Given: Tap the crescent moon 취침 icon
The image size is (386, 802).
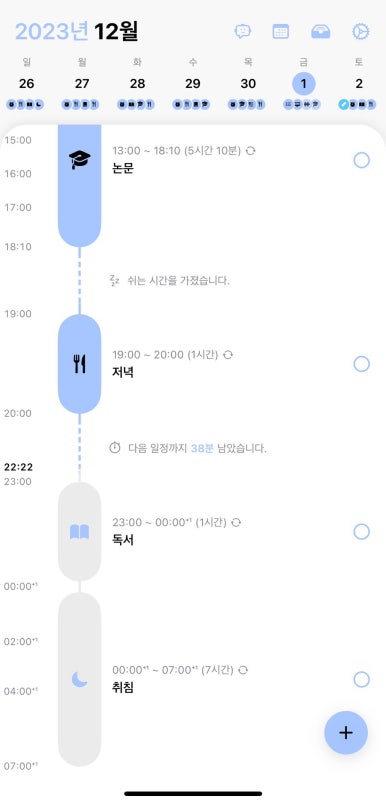Looking at the screenshot, I should coord(79,679).
